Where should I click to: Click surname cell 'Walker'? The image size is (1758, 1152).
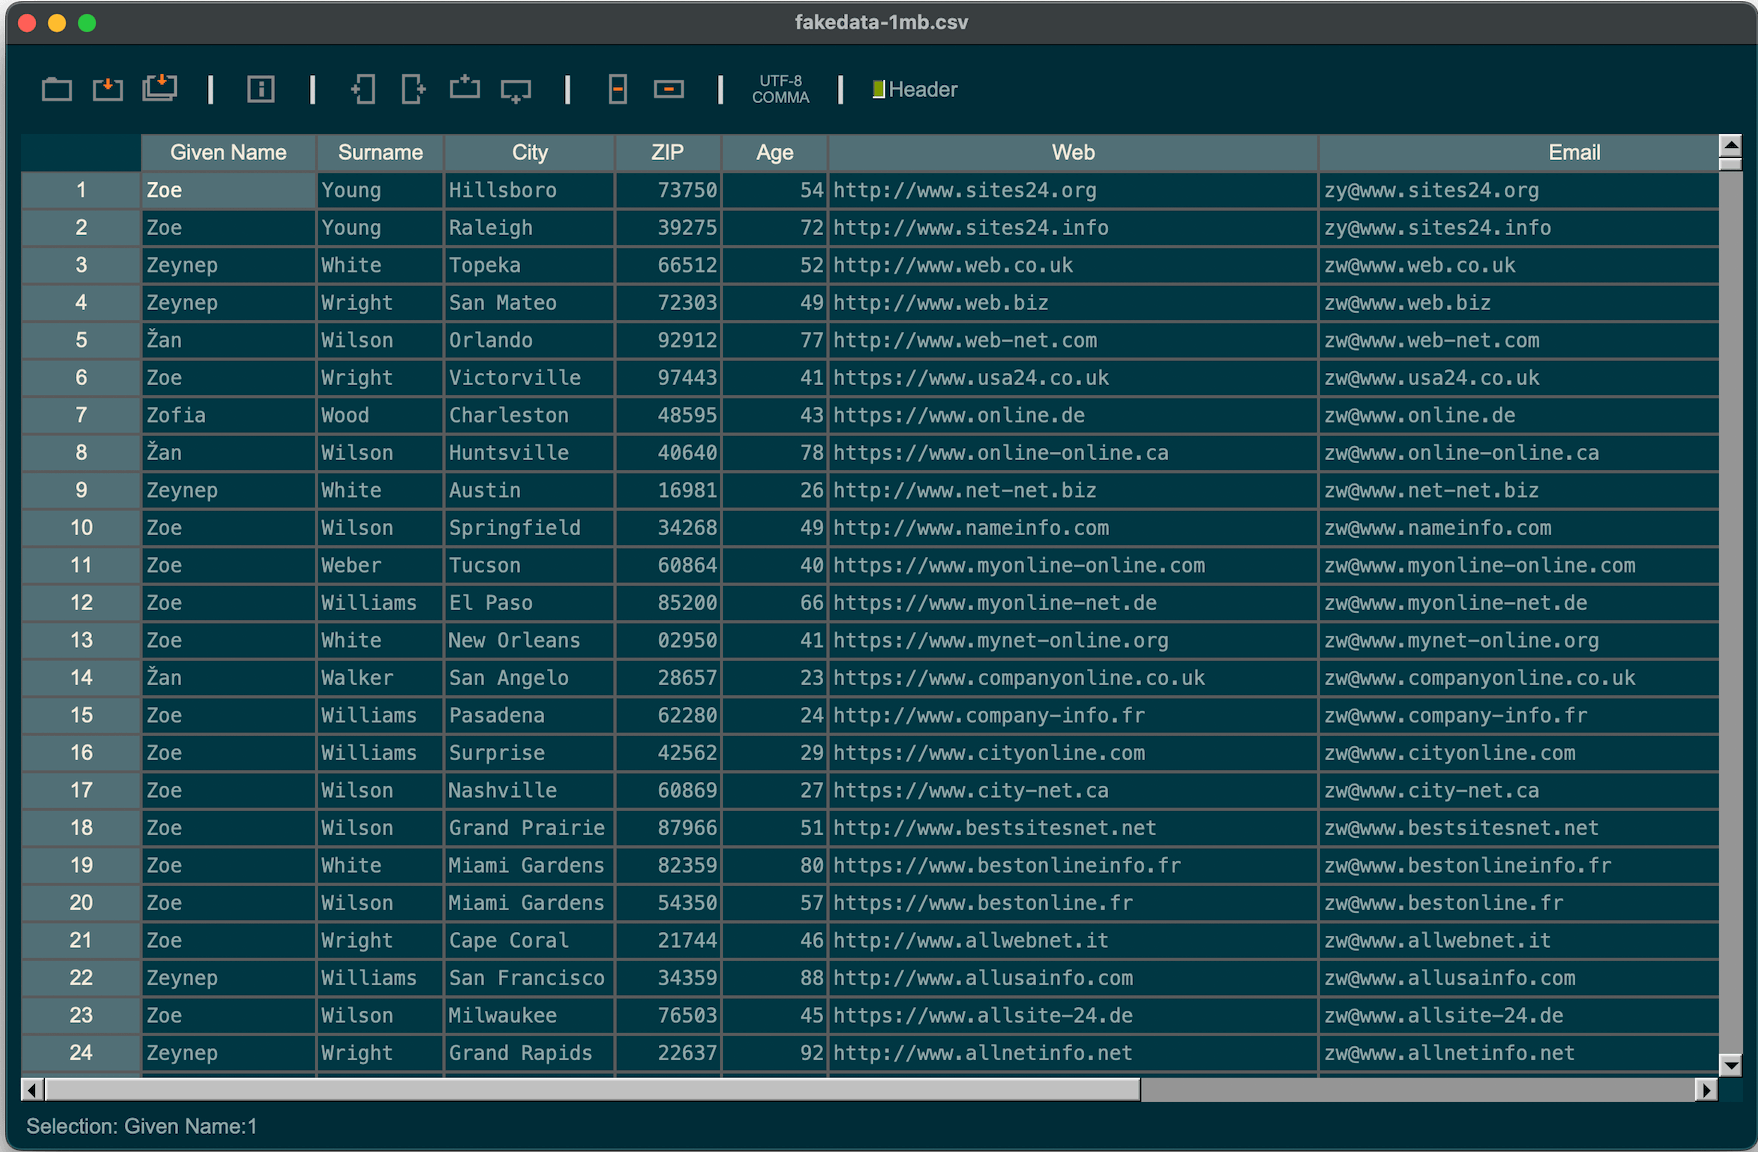pos(380,678)
